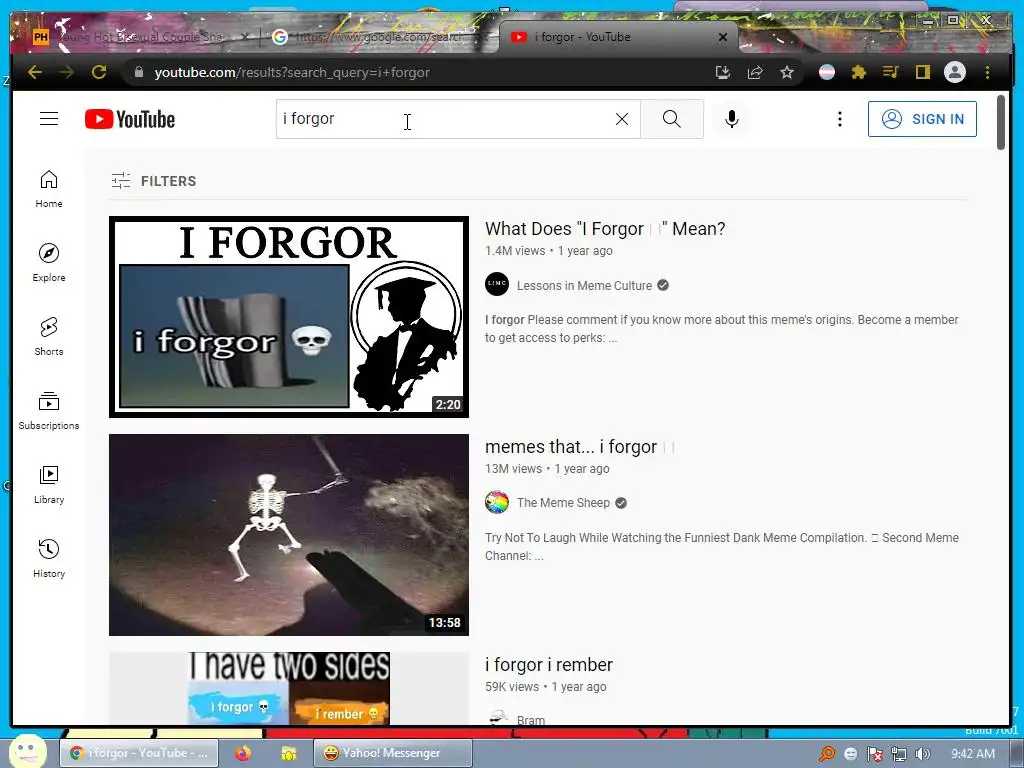This screenshot has width=1024, height=768.
Task: Click The Meme Sheep rainbow avatar
Action: (497, 502)
